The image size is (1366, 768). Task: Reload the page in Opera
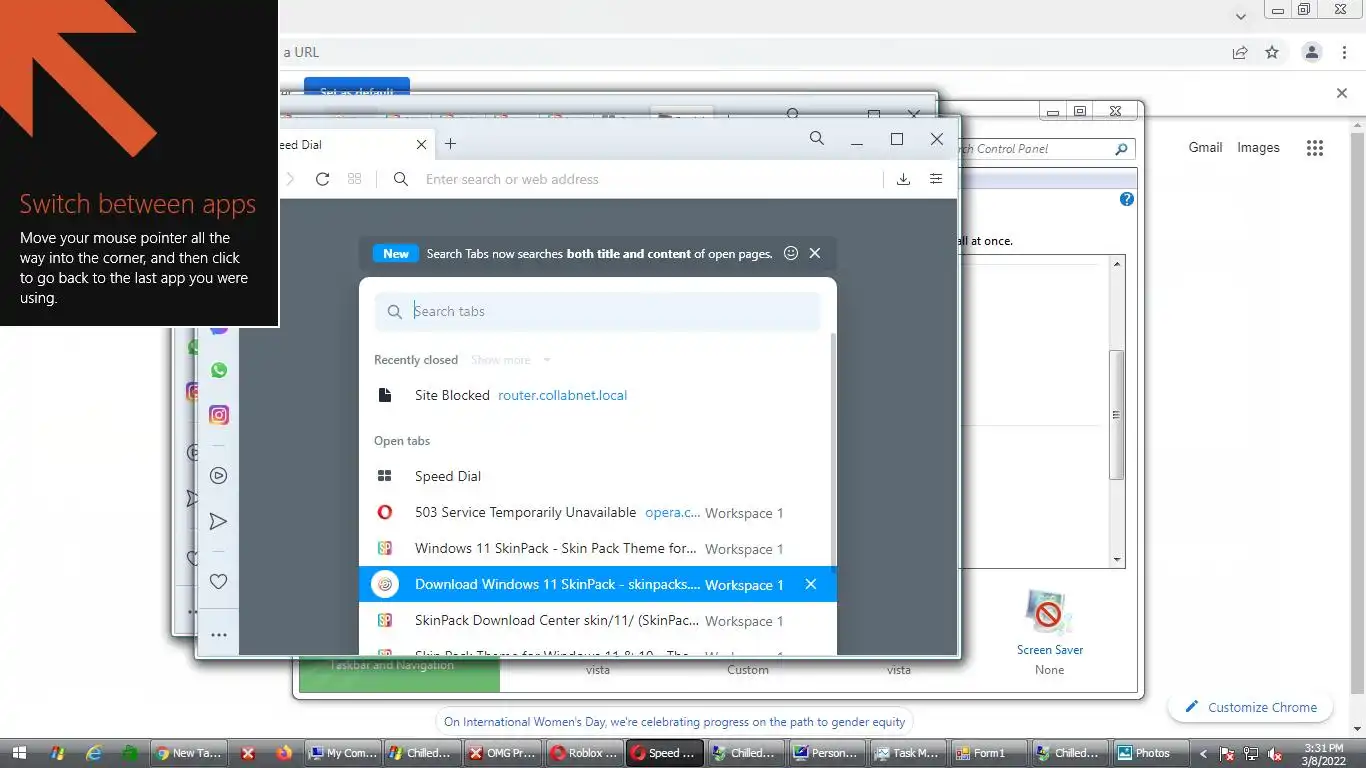(x=322, y=179)
